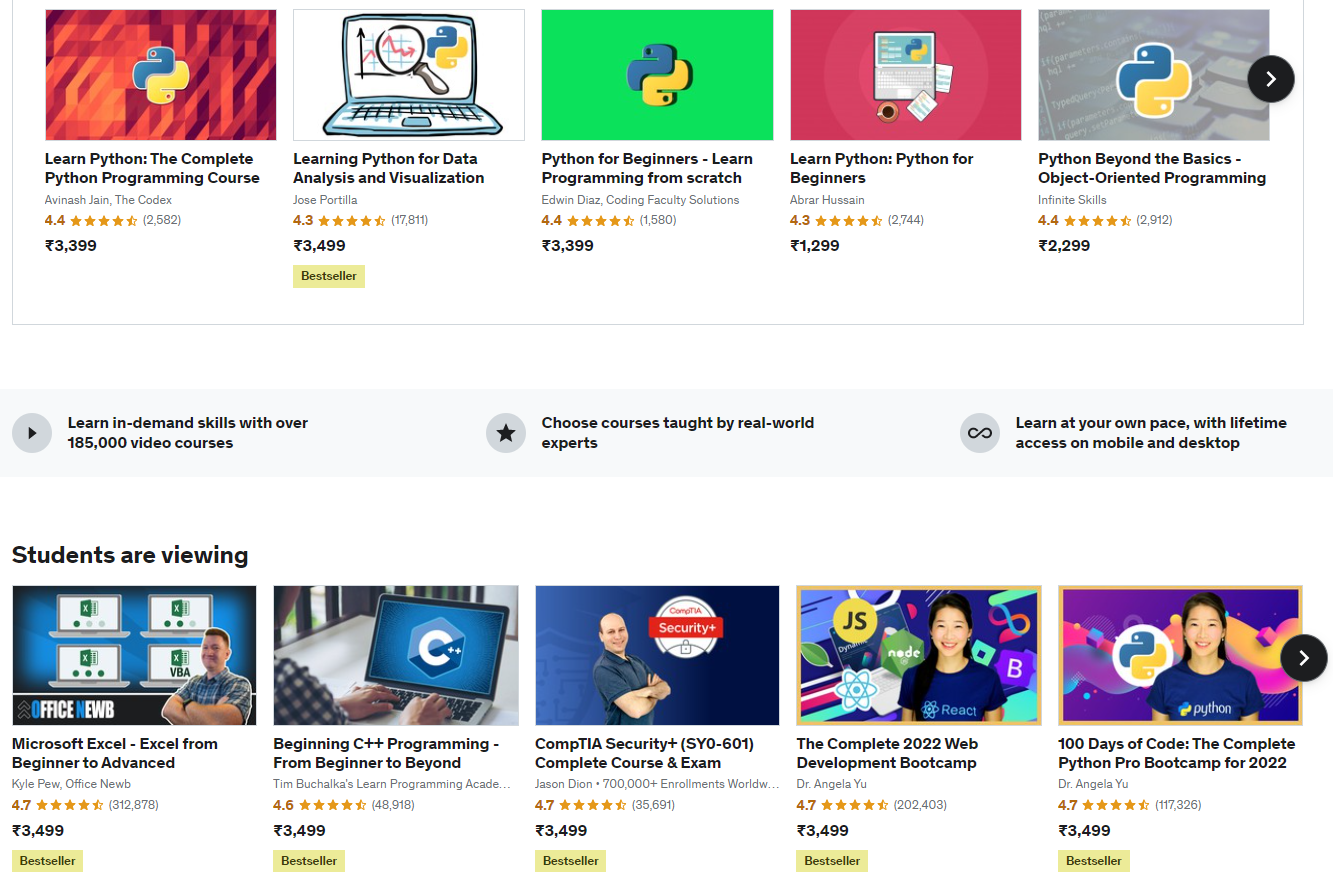The height and width of the screenshot is (886, 1333).
Task: Open Beginning C++ Programming thumbnail
Action: pos(396,655)
